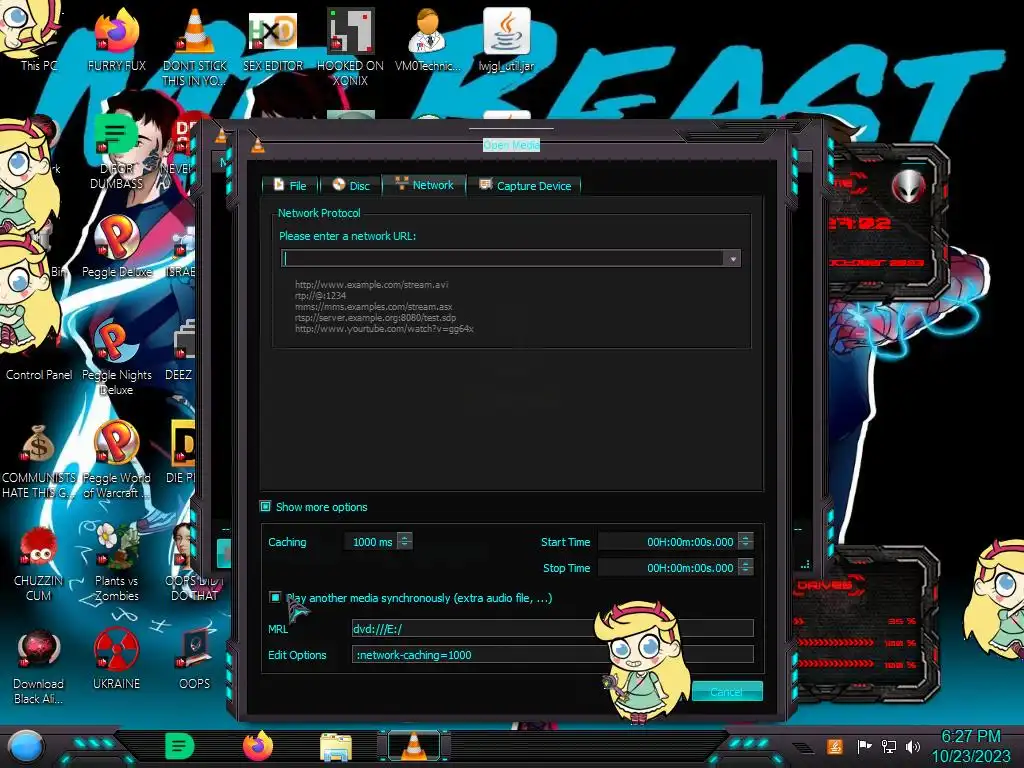Screen dimensions: 1024x768
Task: Click the Start orb on the taskbar
Action: [25, 747]
